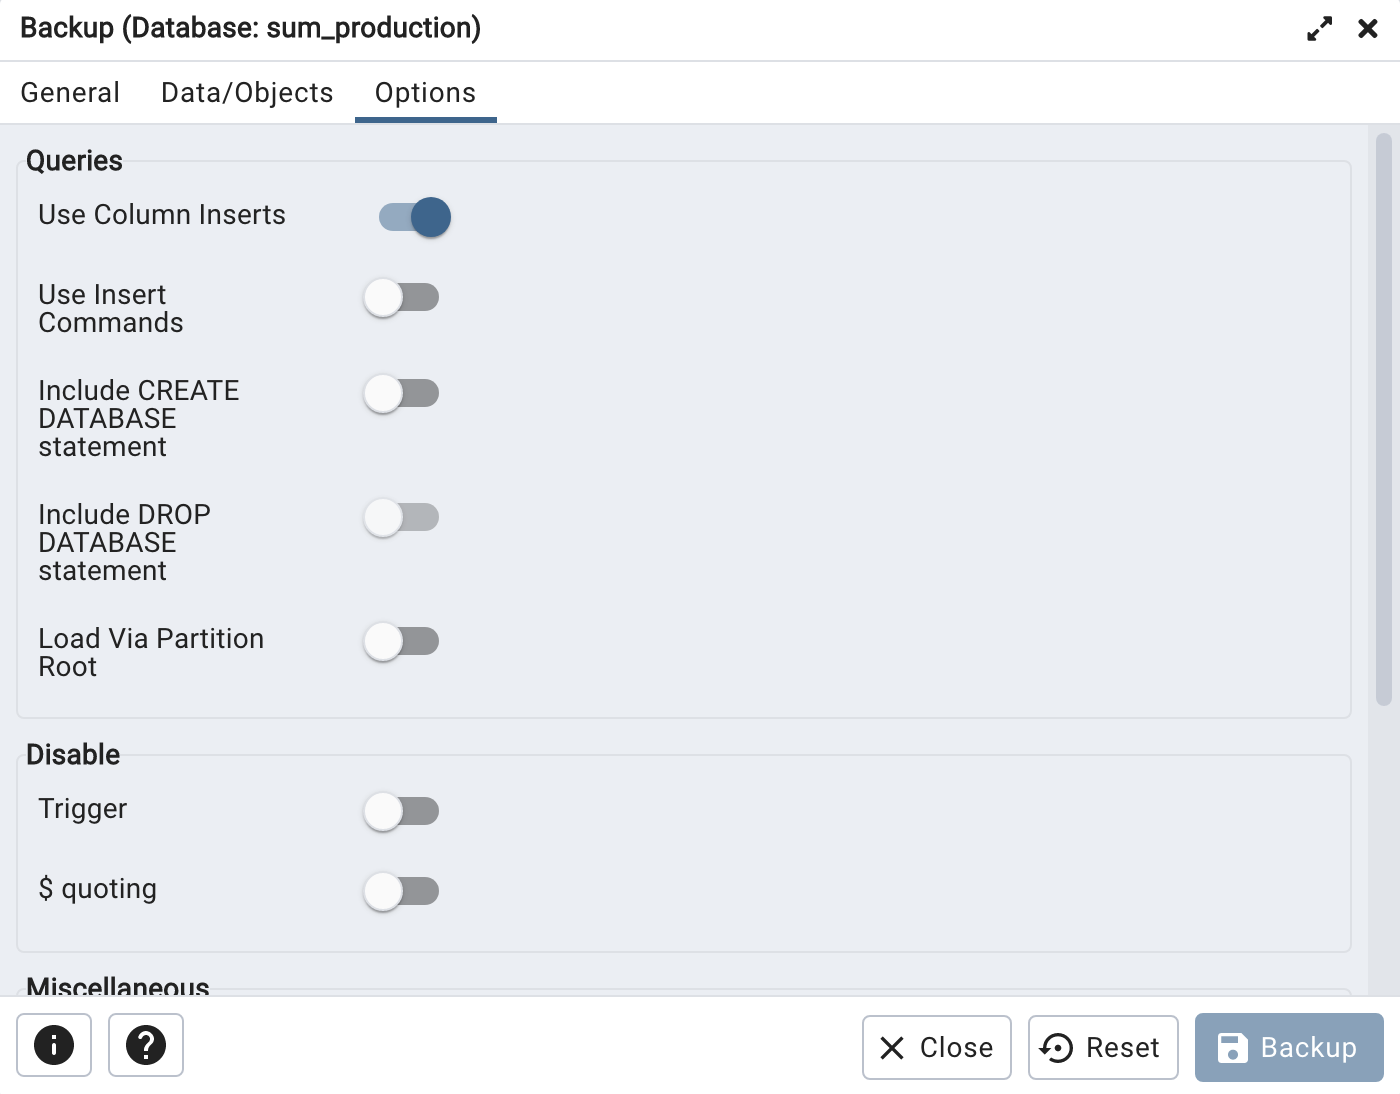Select the Options tab
The width and height of the screenshot is (1400, 1094).
pyautogui.click(x=426, y=93)
